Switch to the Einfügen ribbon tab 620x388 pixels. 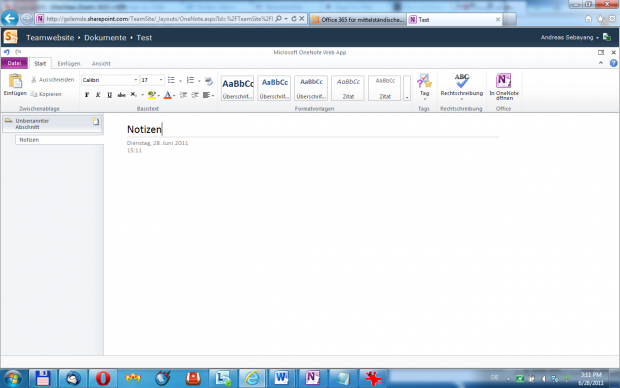(x=69, y=63)
